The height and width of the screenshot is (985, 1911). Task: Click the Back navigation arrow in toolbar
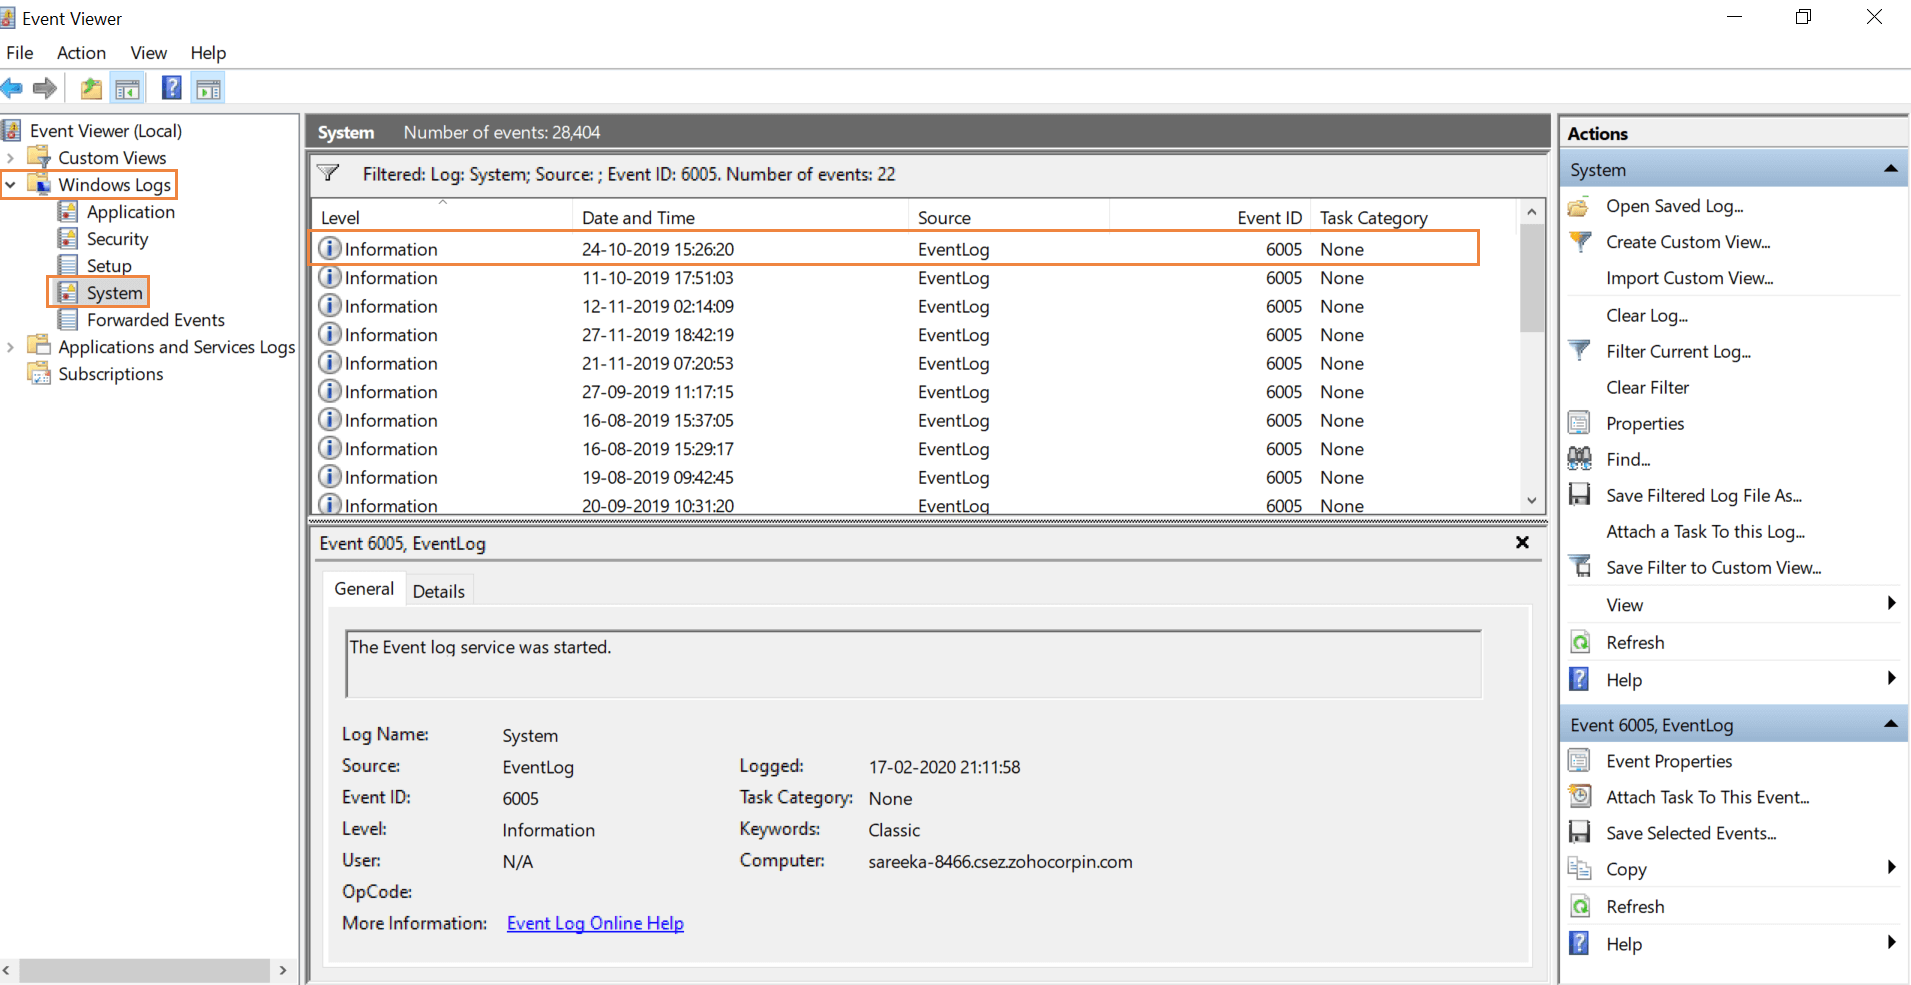coord(13,88)
